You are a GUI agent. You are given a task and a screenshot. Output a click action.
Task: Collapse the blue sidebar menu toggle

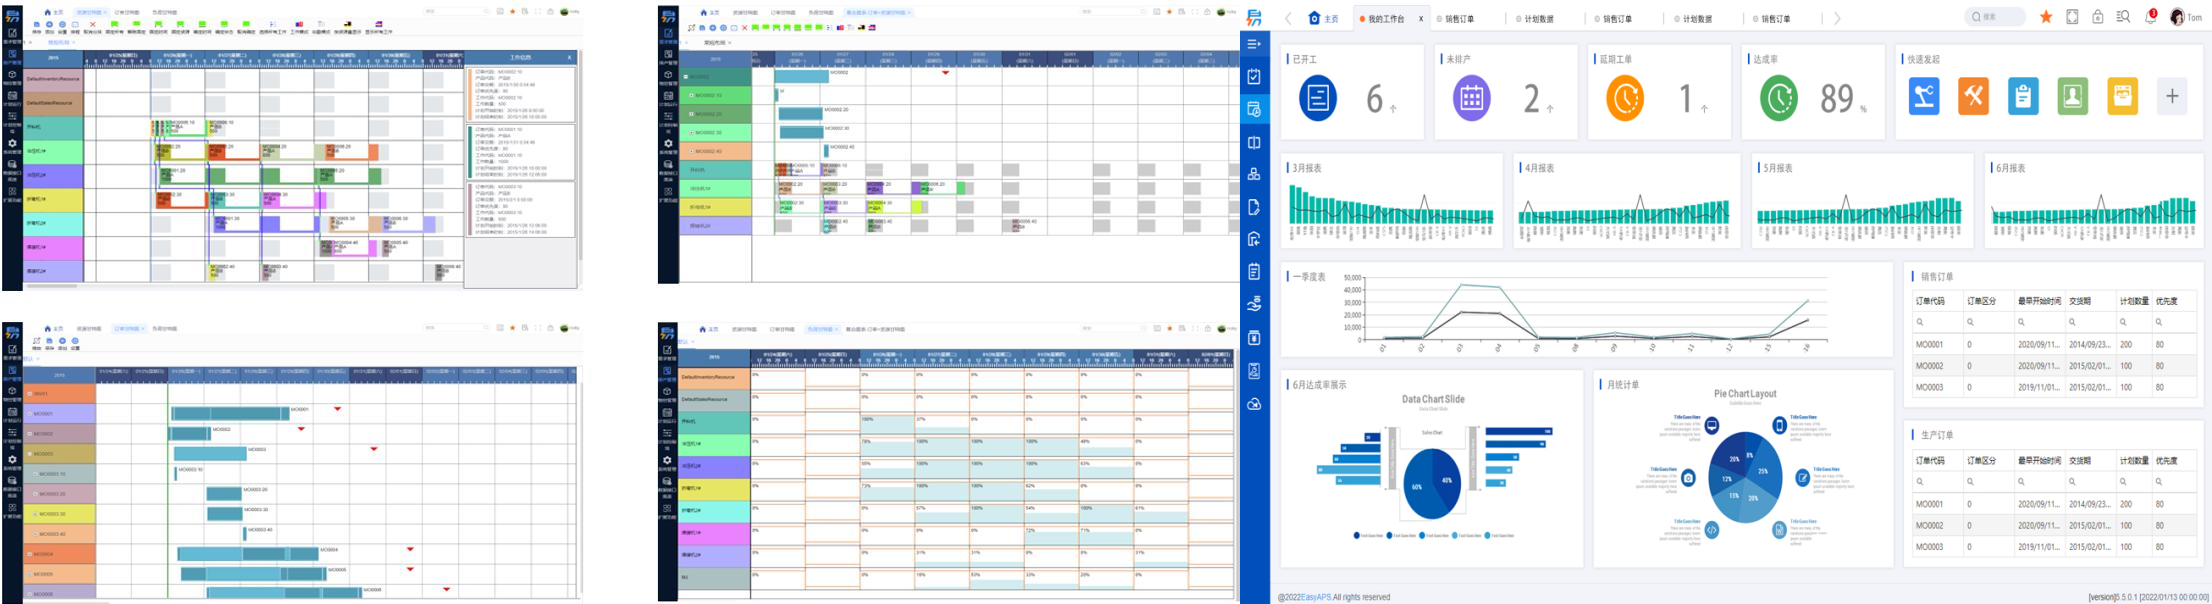[x=1254, y=44]
